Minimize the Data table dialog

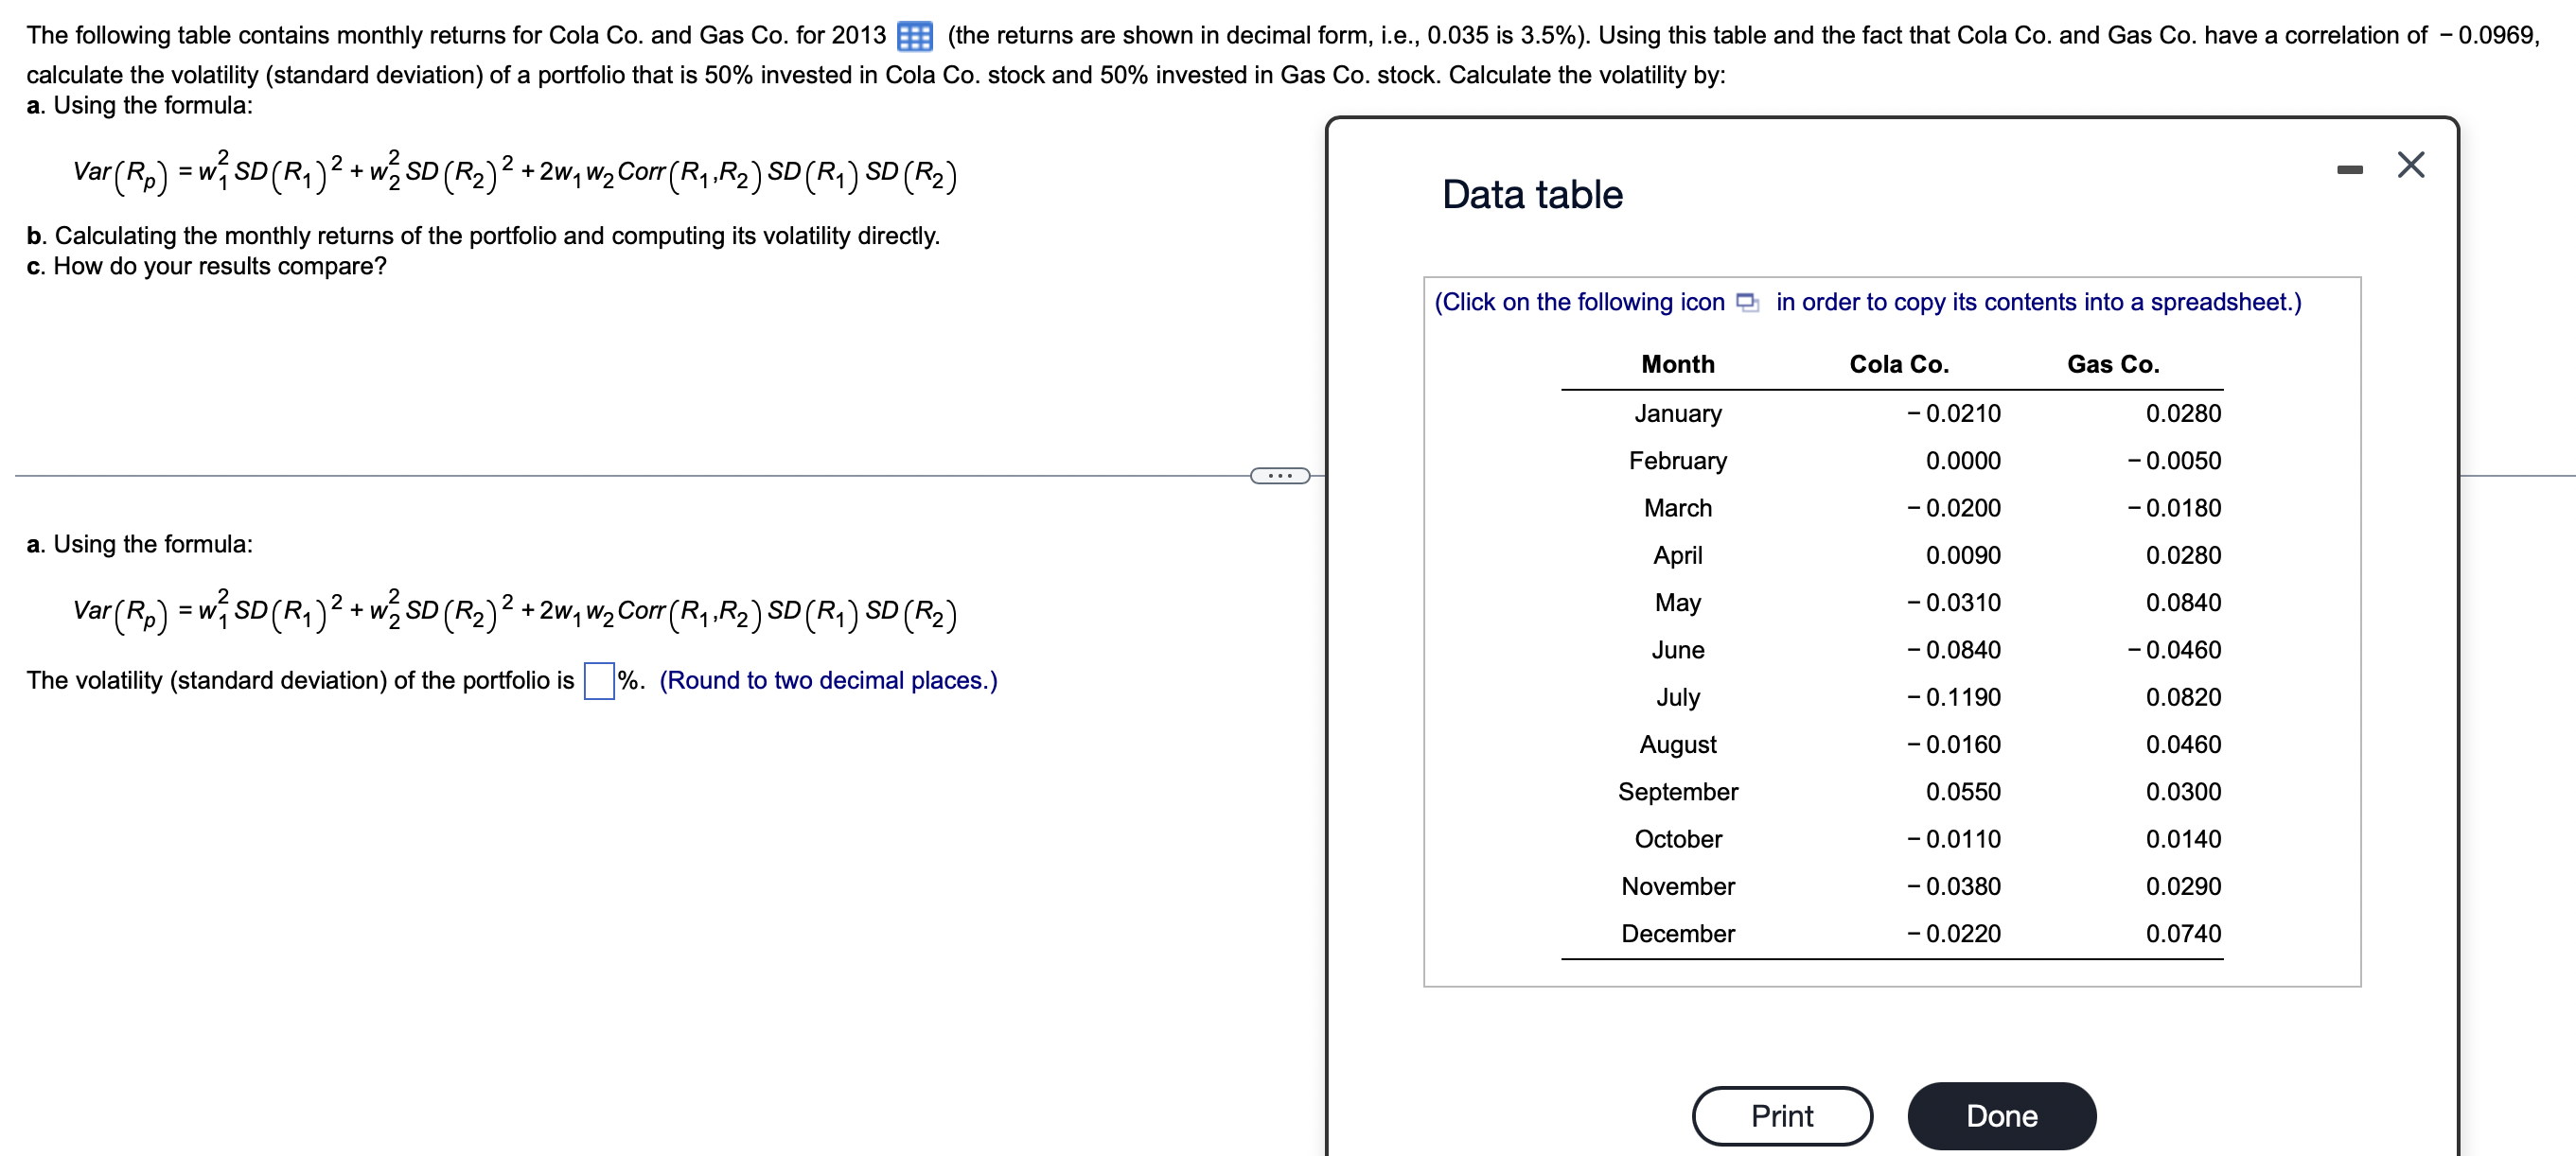click(x=2349, y=170)
